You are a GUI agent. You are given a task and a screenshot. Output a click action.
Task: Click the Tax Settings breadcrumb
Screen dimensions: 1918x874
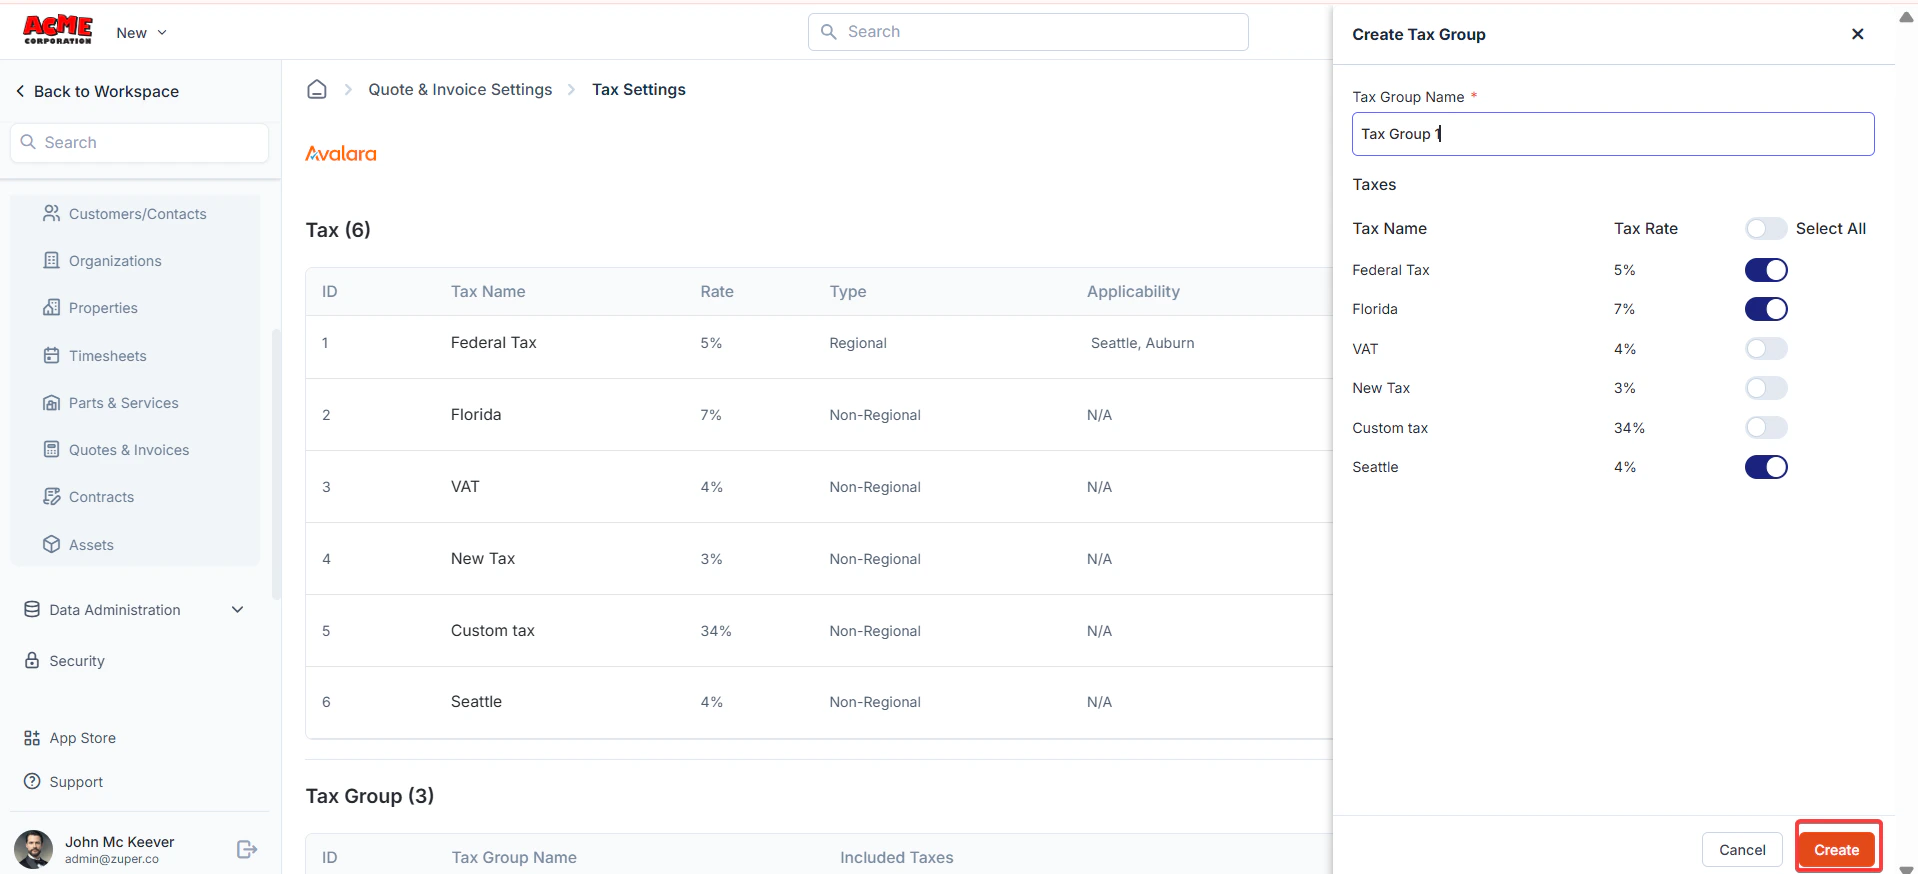pos(639,89)
